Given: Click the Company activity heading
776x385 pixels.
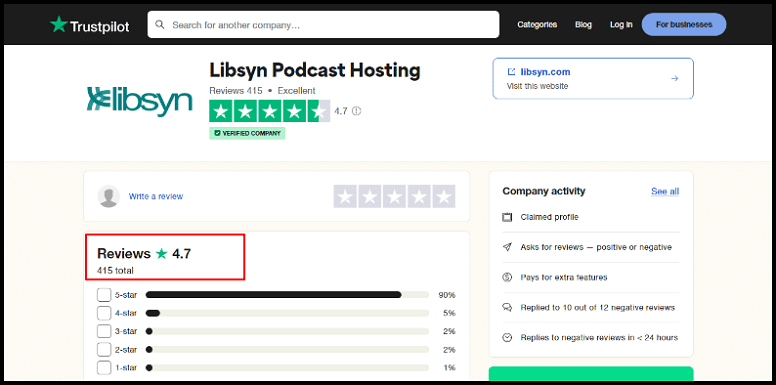Looking at the screenshot, I should coord(544,191).
